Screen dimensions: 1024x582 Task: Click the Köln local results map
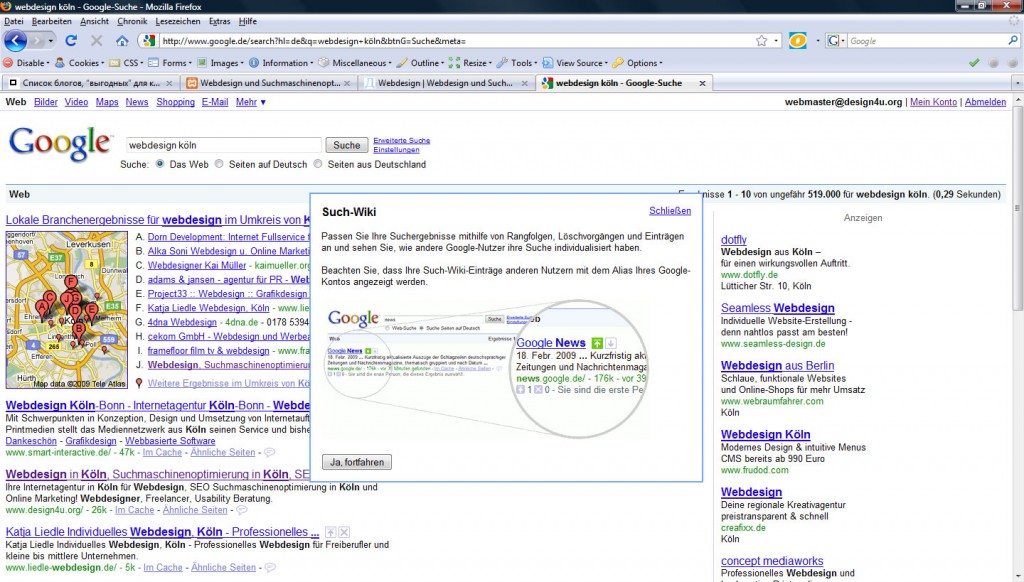tap(67, 310)
